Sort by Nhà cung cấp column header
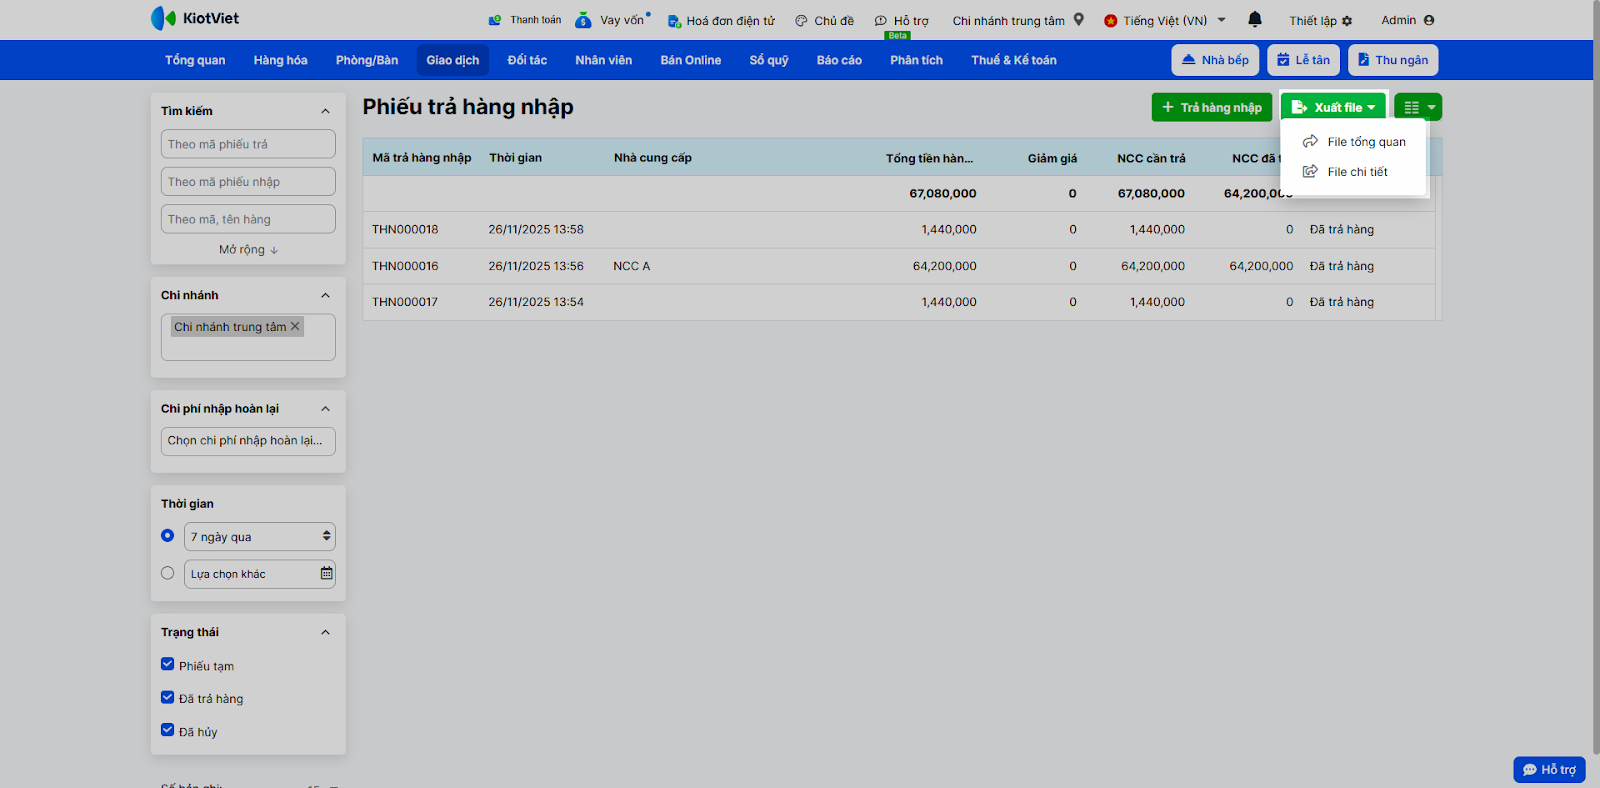The height and width of the screenshot is (788, 1600). click(x=653, y=158)
